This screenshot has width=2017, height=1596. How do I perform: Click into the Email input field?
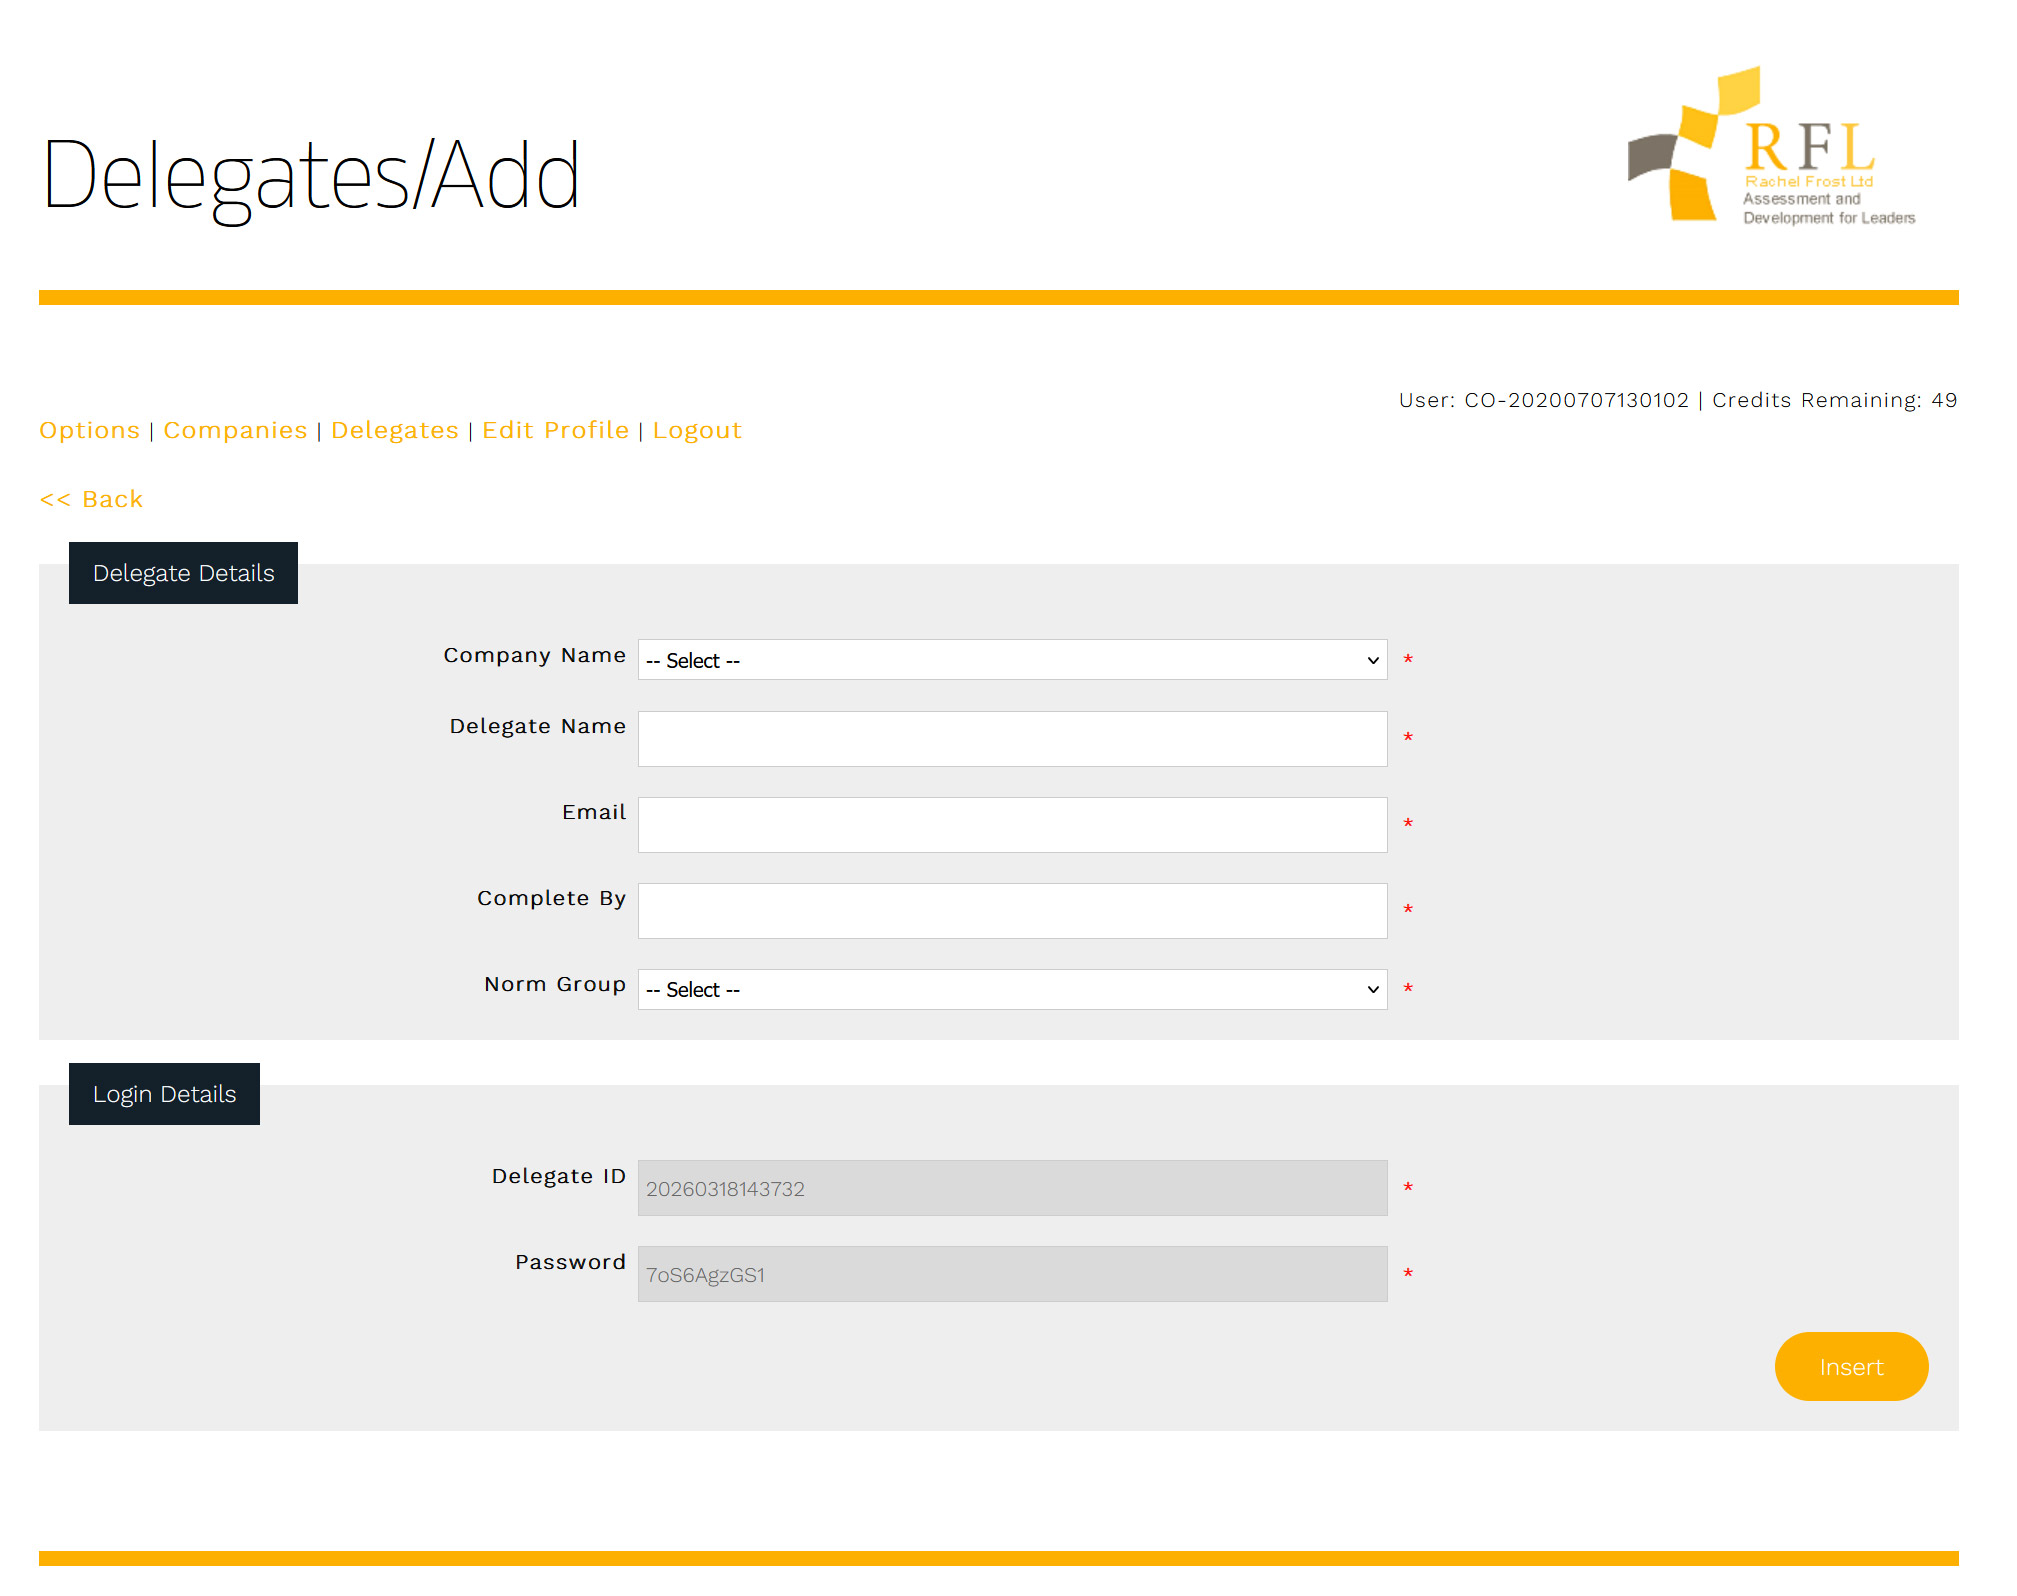1011,825
